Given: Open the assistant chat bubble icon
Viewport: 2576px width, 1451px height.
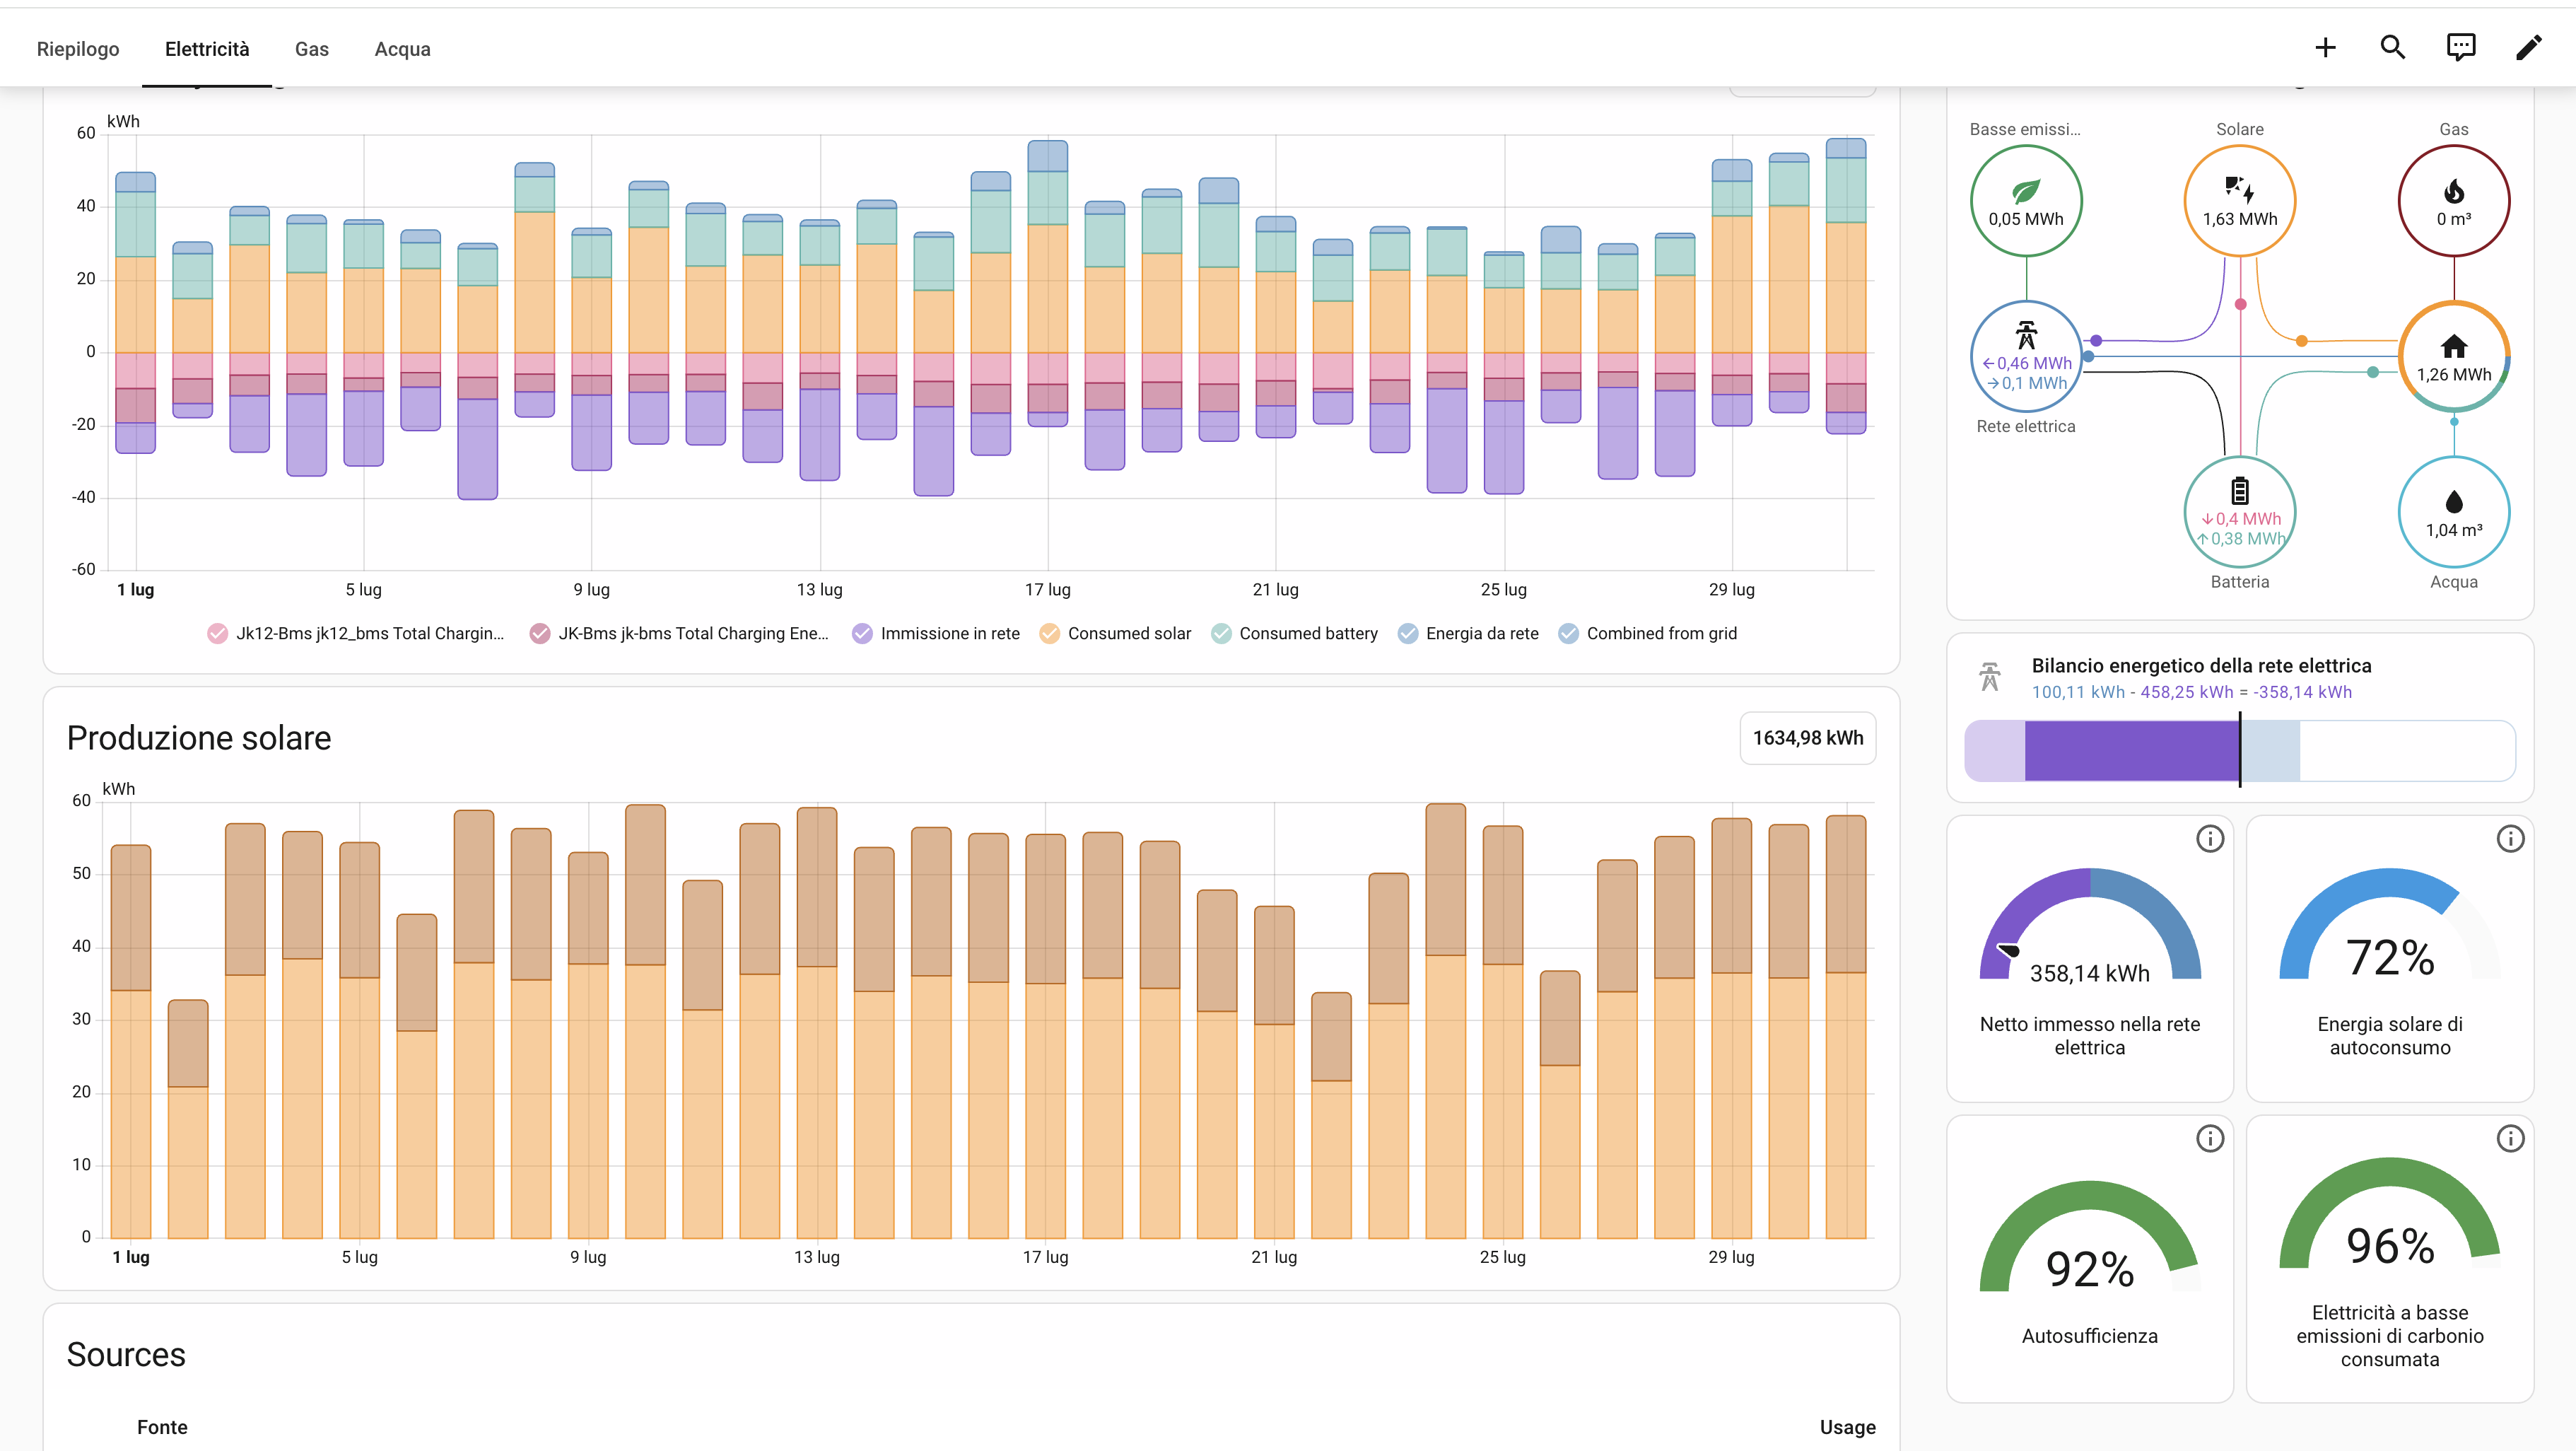Looking at the screenshot, I should (2460, 47).
